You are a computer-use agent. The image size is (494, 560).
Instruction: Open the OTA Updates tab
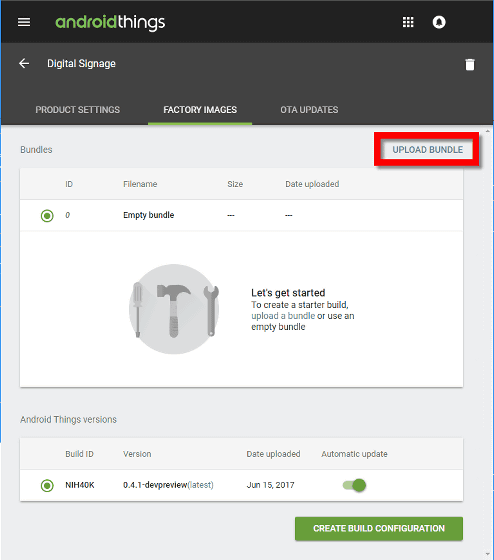pyautogui.click(x=309, y=110)
